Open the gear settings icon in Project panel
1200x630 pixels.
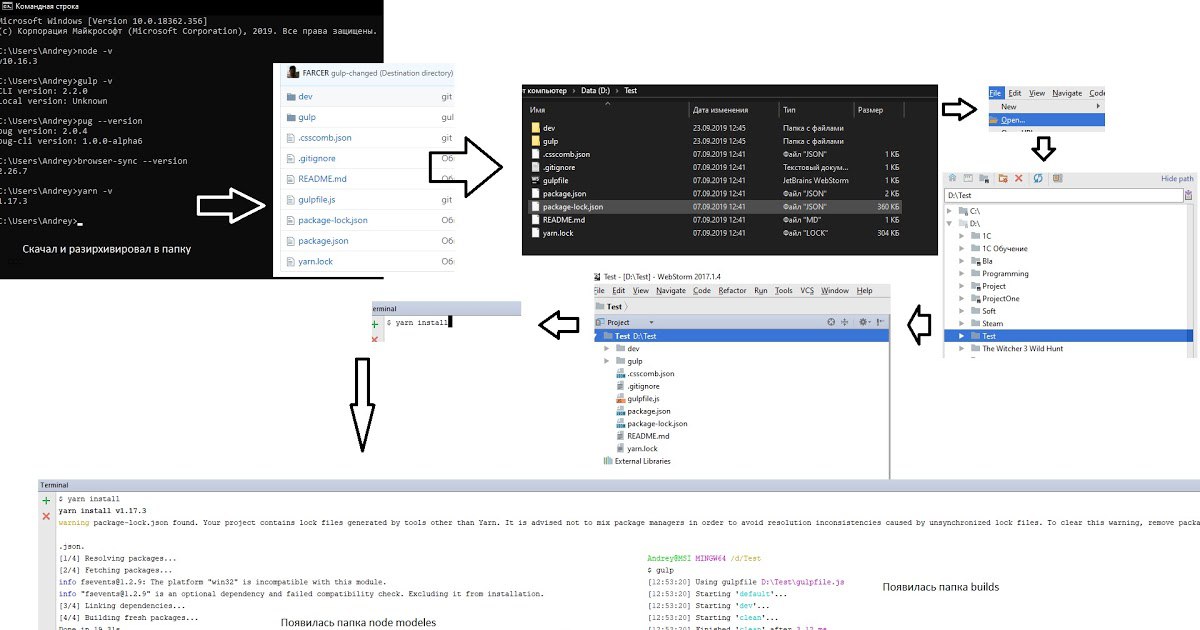point(863,322)
